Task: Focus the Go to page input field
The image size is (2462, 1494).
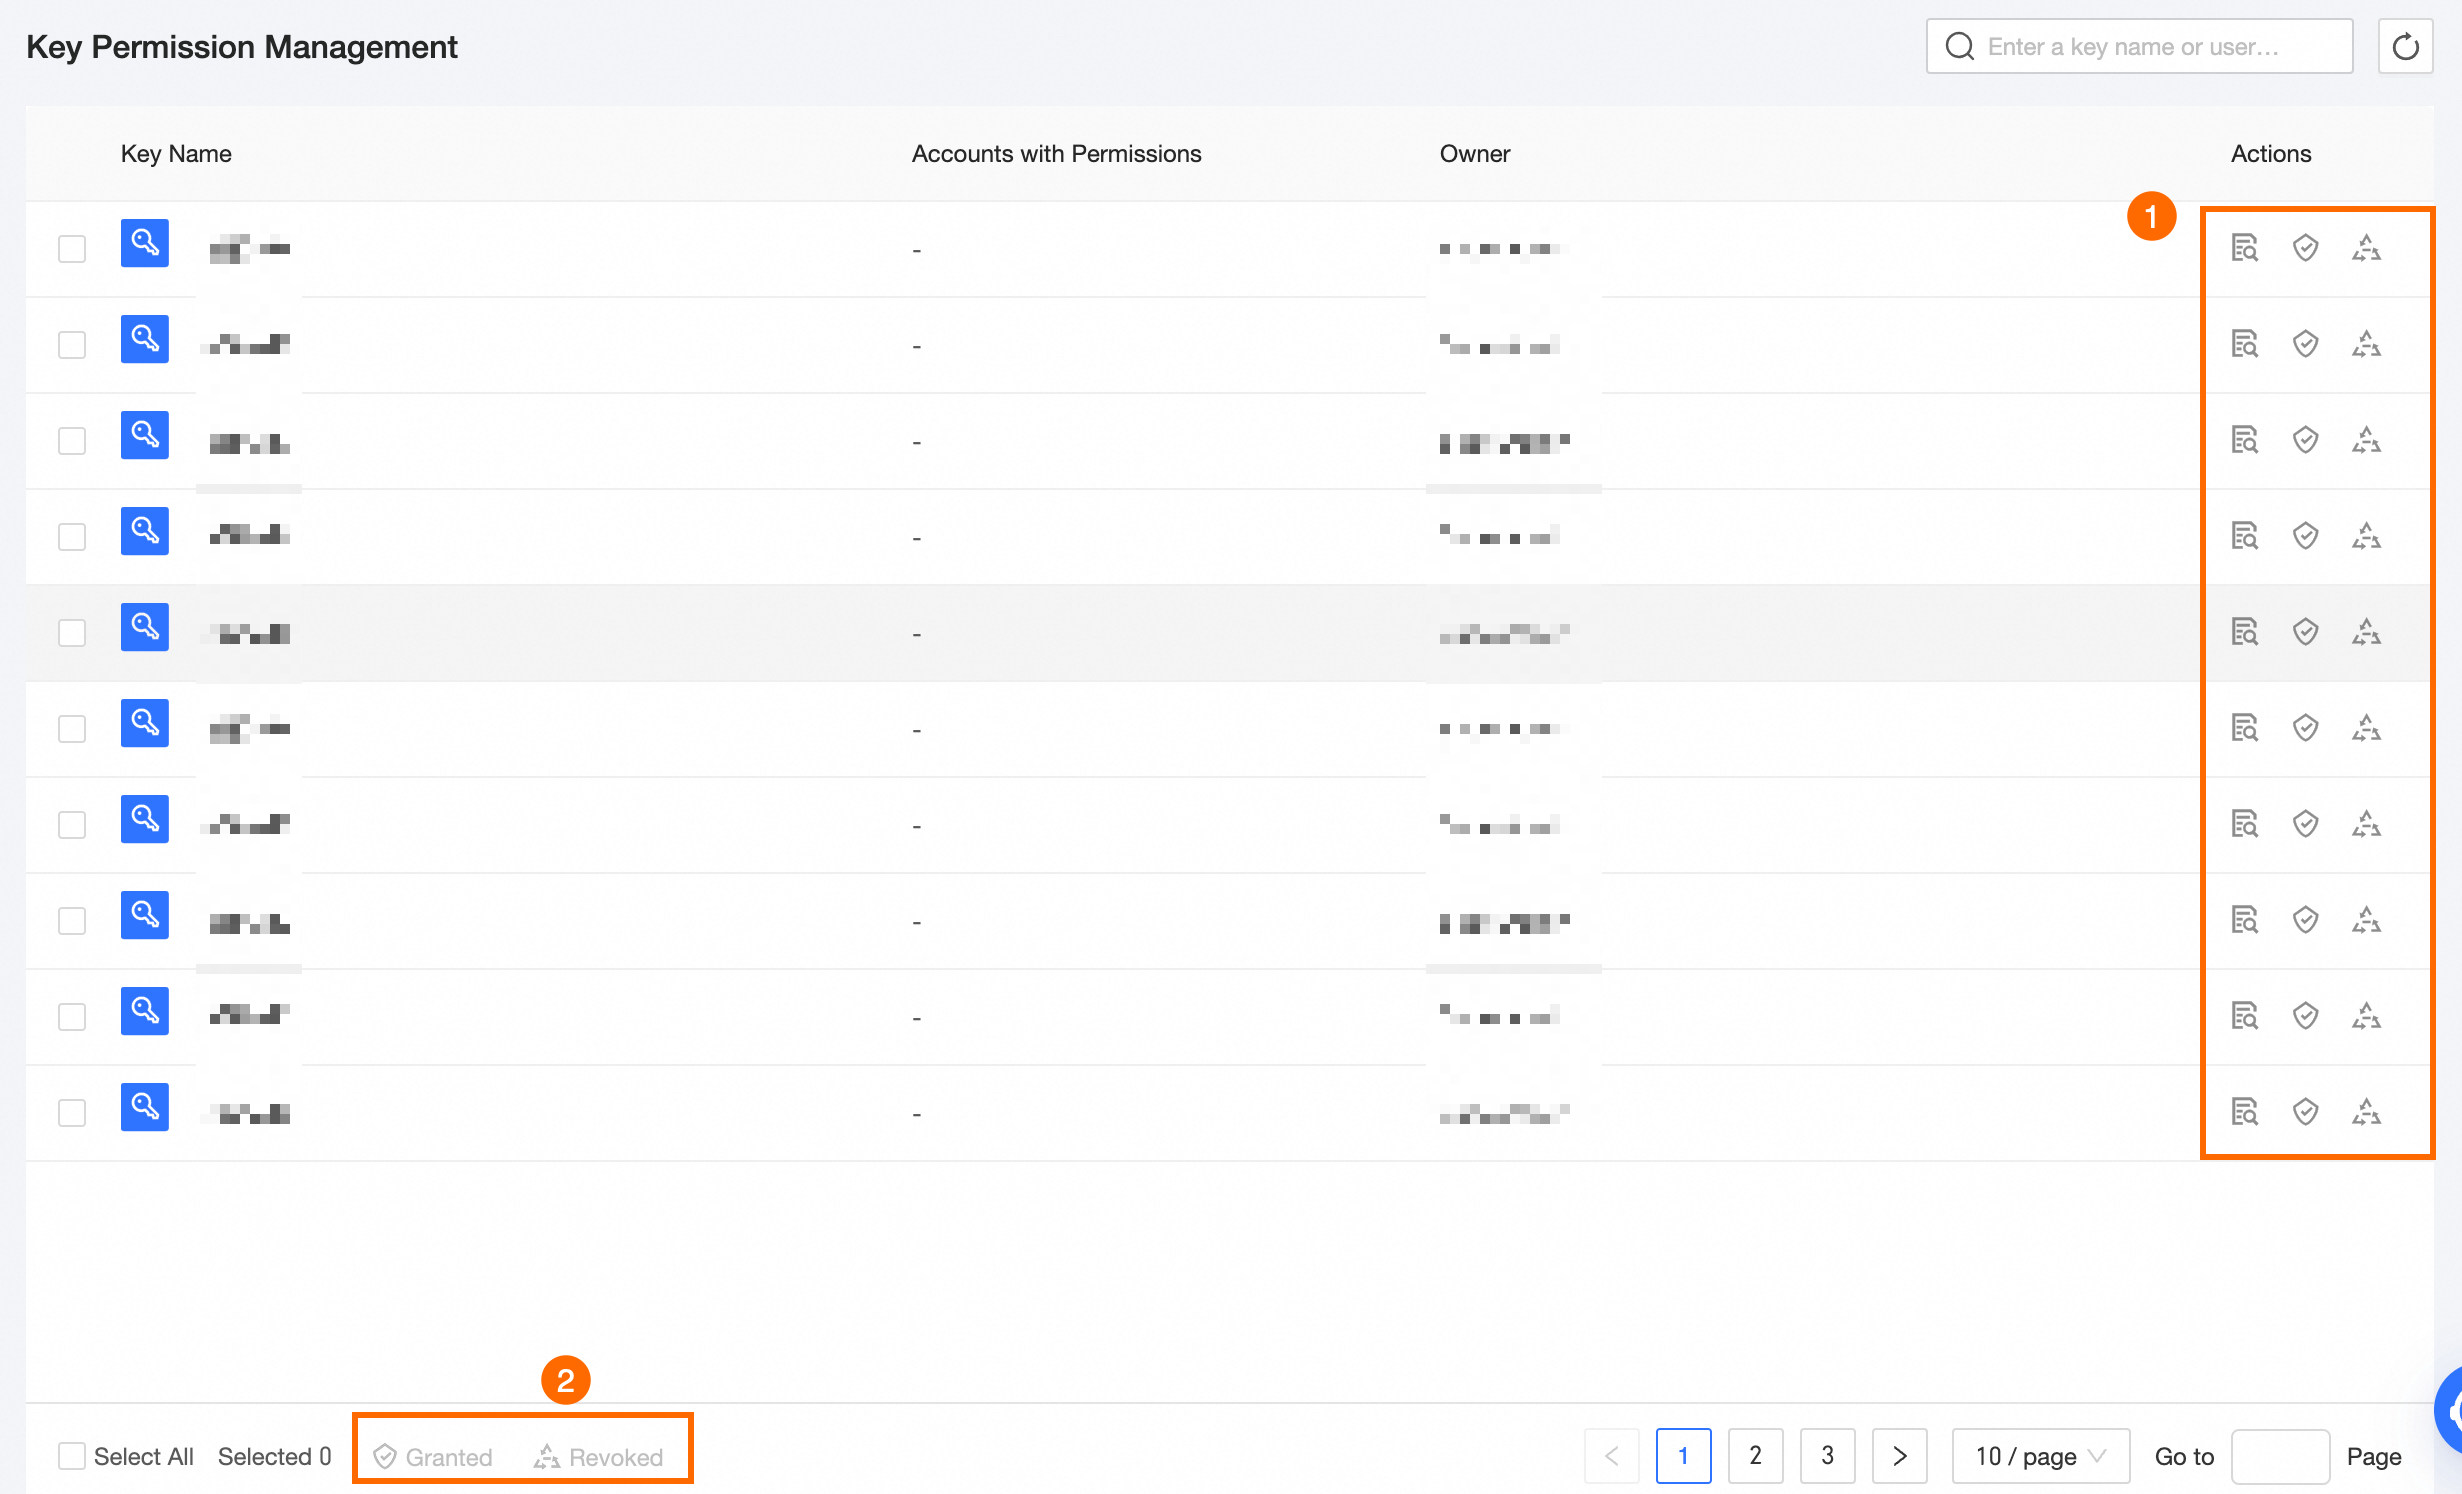Action: (x=2280, y=1456)
